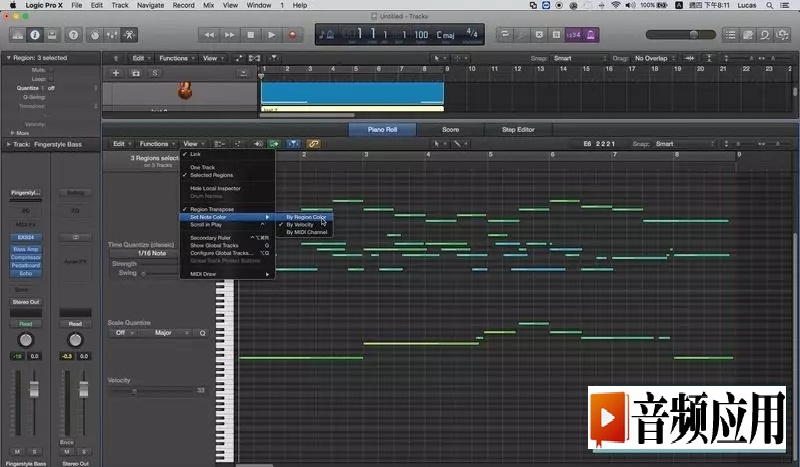Select One Track in View menu

[x=228, y=167]
